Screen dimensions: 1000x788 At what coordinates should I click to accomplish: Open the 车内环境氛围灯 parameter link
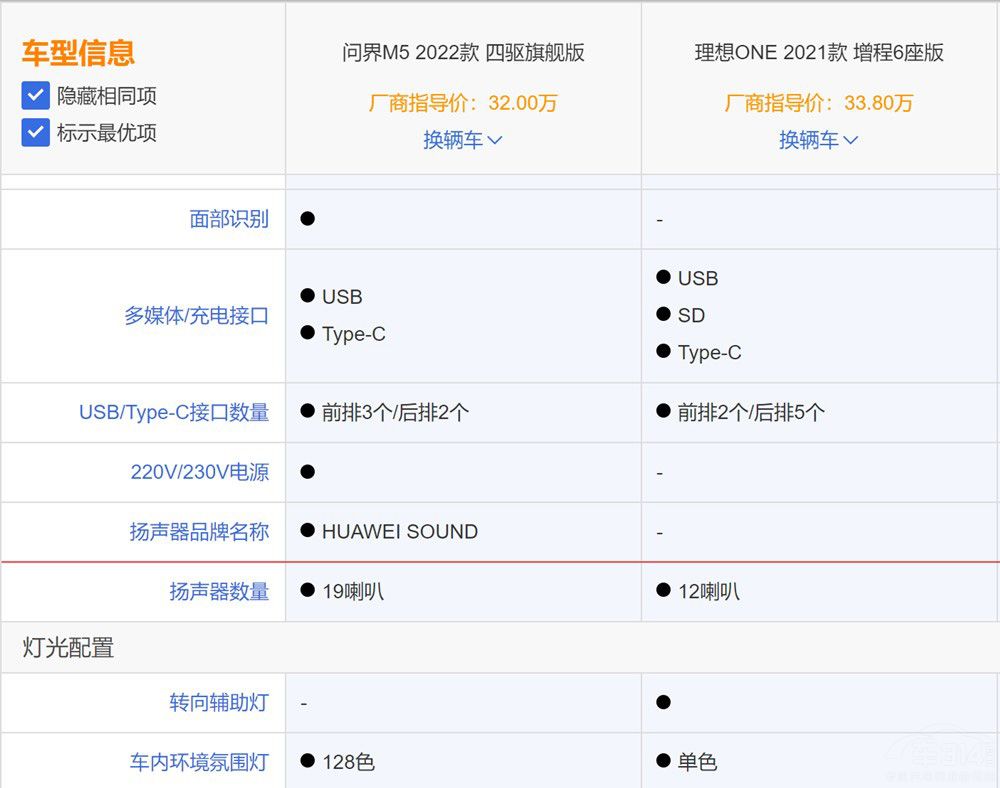[x=199, y=762]
